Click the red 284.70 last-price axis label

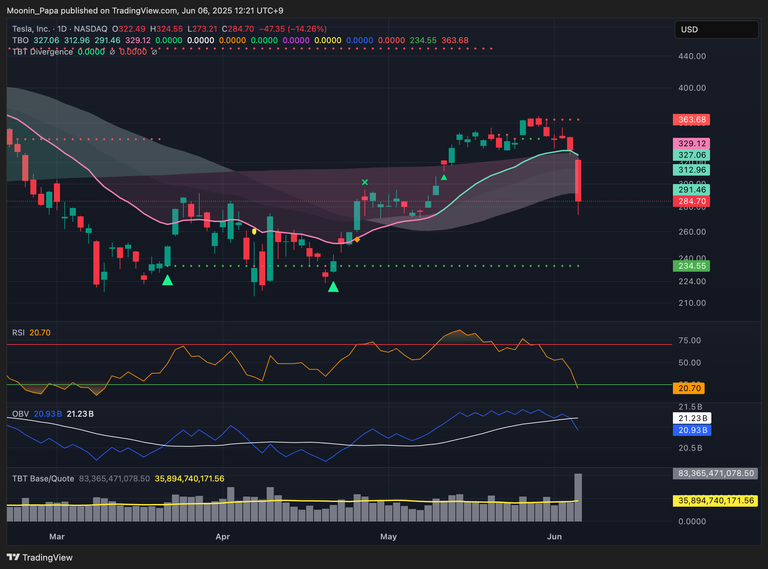692,201
